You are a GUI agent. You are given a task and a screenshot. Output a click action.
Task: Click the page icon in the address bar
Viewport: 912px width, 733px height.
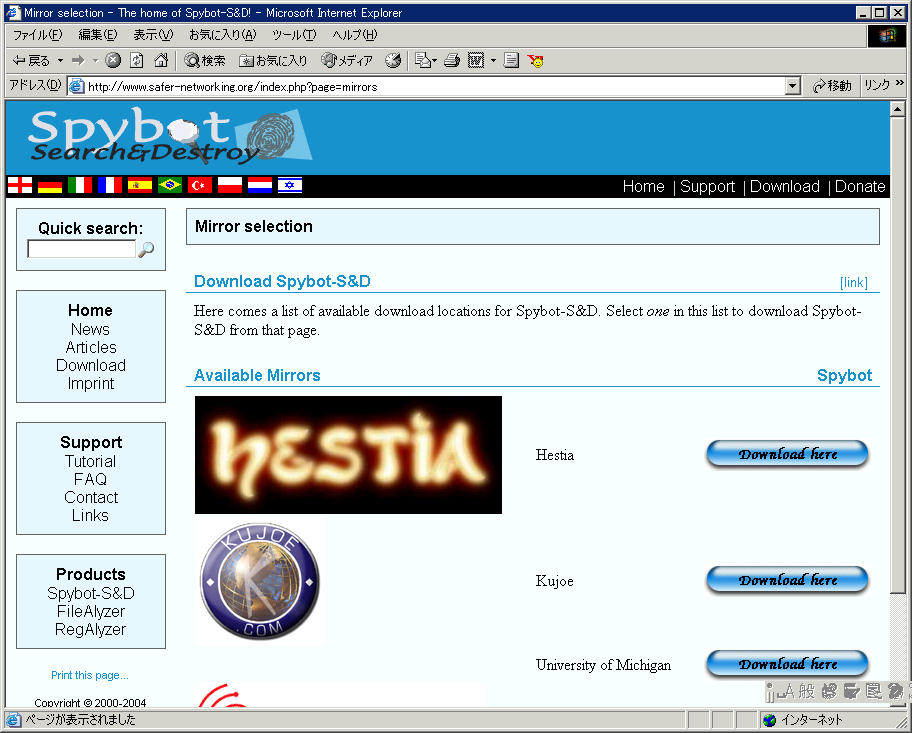pyautogui.click(x=76, y=87)
